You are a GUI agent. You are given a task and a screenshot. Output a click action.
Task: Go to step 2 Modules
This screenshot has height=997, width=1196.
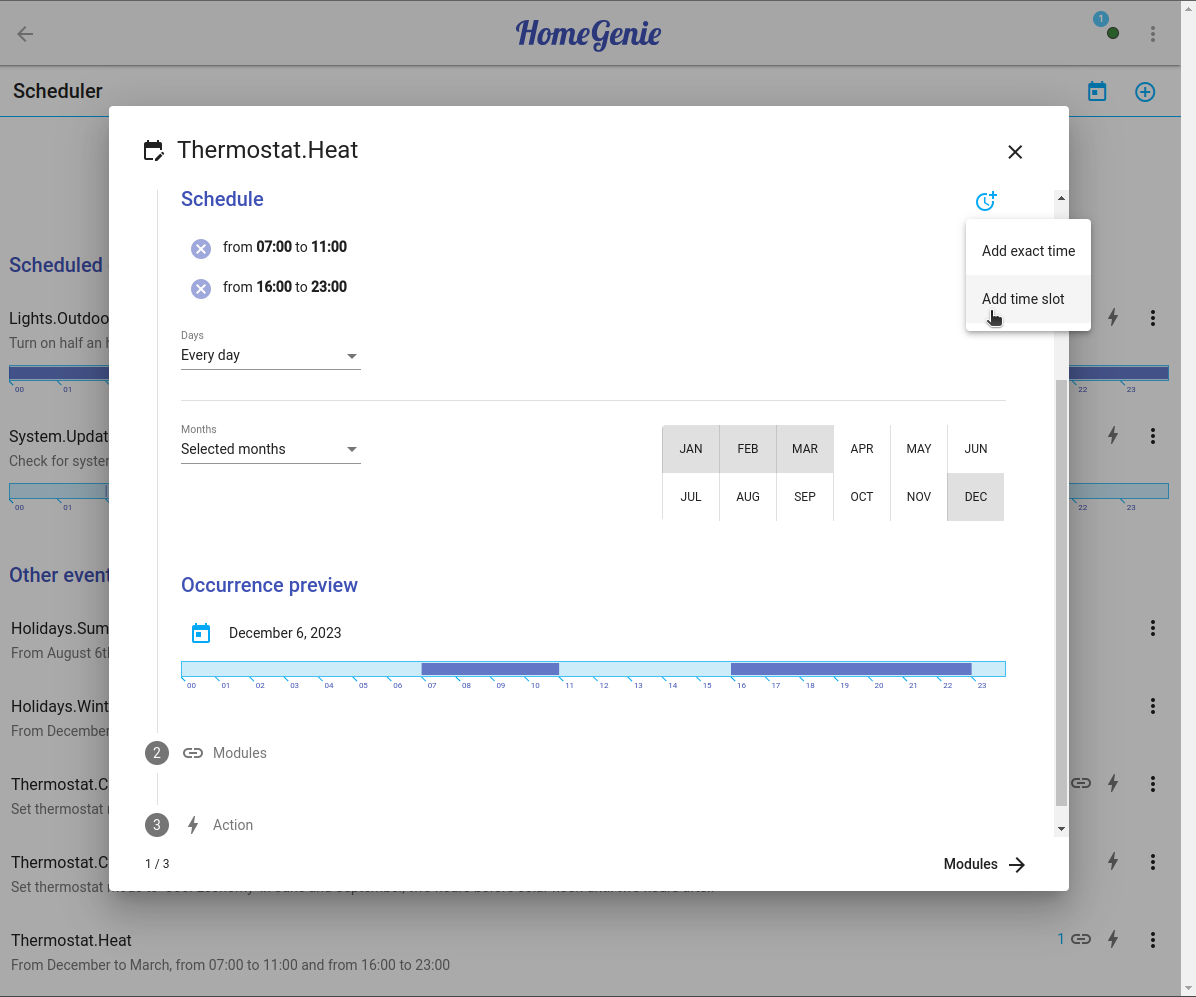(206, 753)
